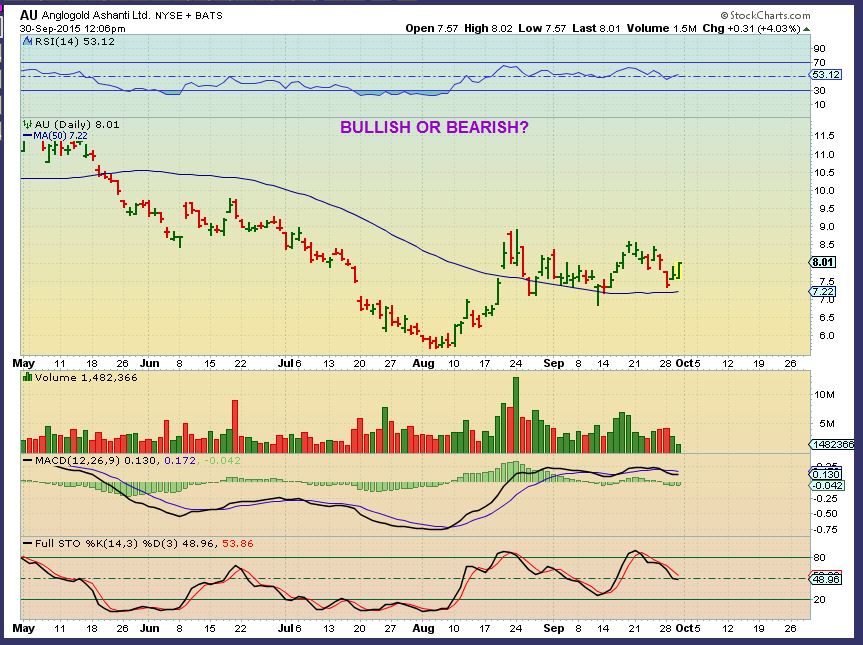Click the MACD(12,26,9) 0.130 legend text

(97, 460)
